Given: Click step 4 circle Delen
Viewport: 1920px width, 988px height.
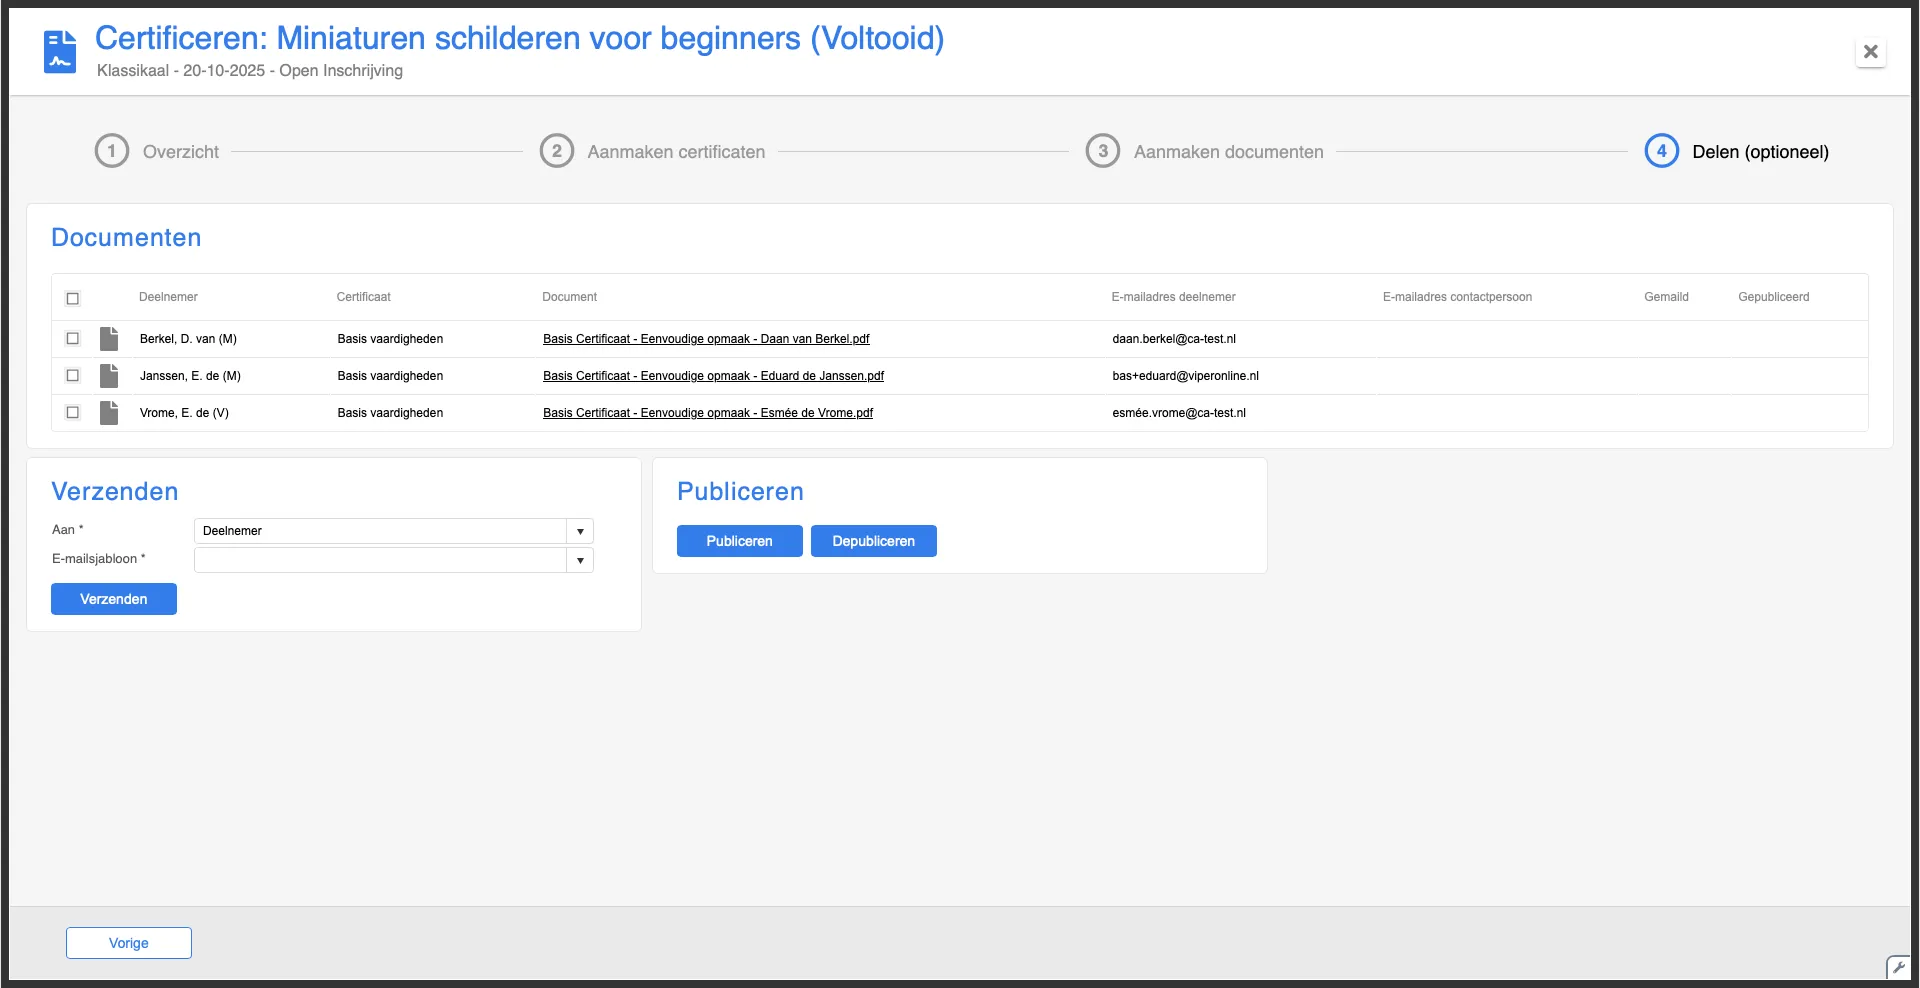Looking at the screenshot, I should point(1662,151).
